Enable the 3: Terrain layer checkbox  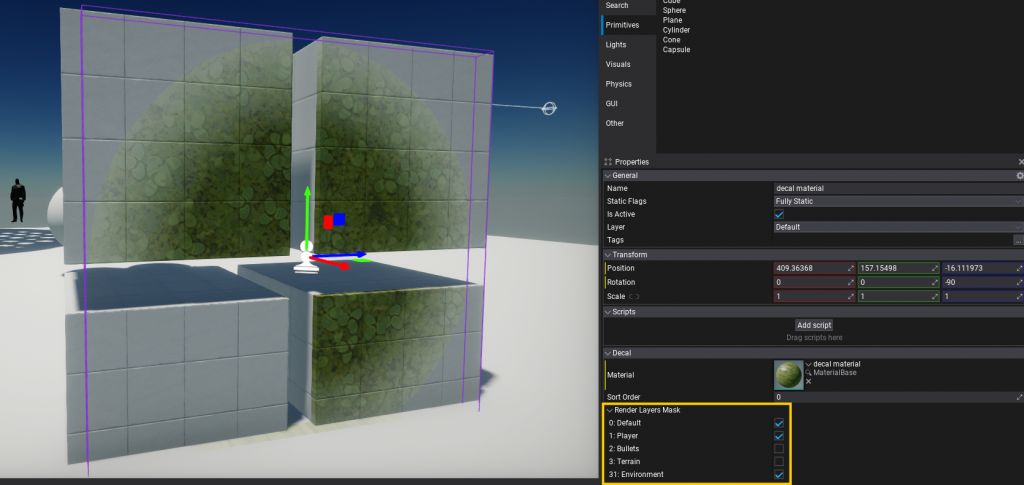(x=779, y=462)
